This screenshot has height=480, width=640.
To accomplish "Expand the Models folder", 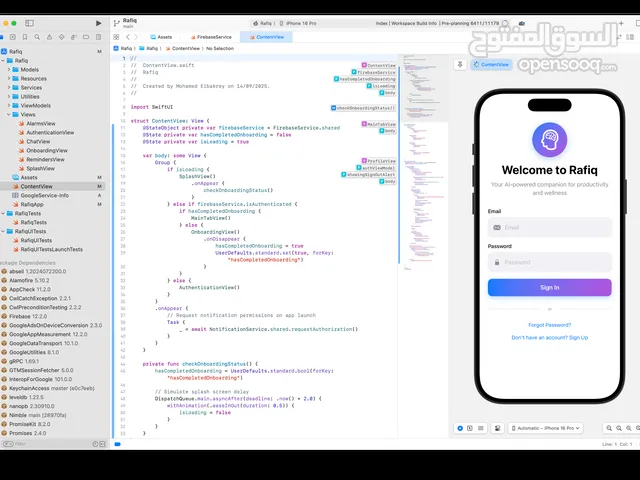I will point(9,69).
